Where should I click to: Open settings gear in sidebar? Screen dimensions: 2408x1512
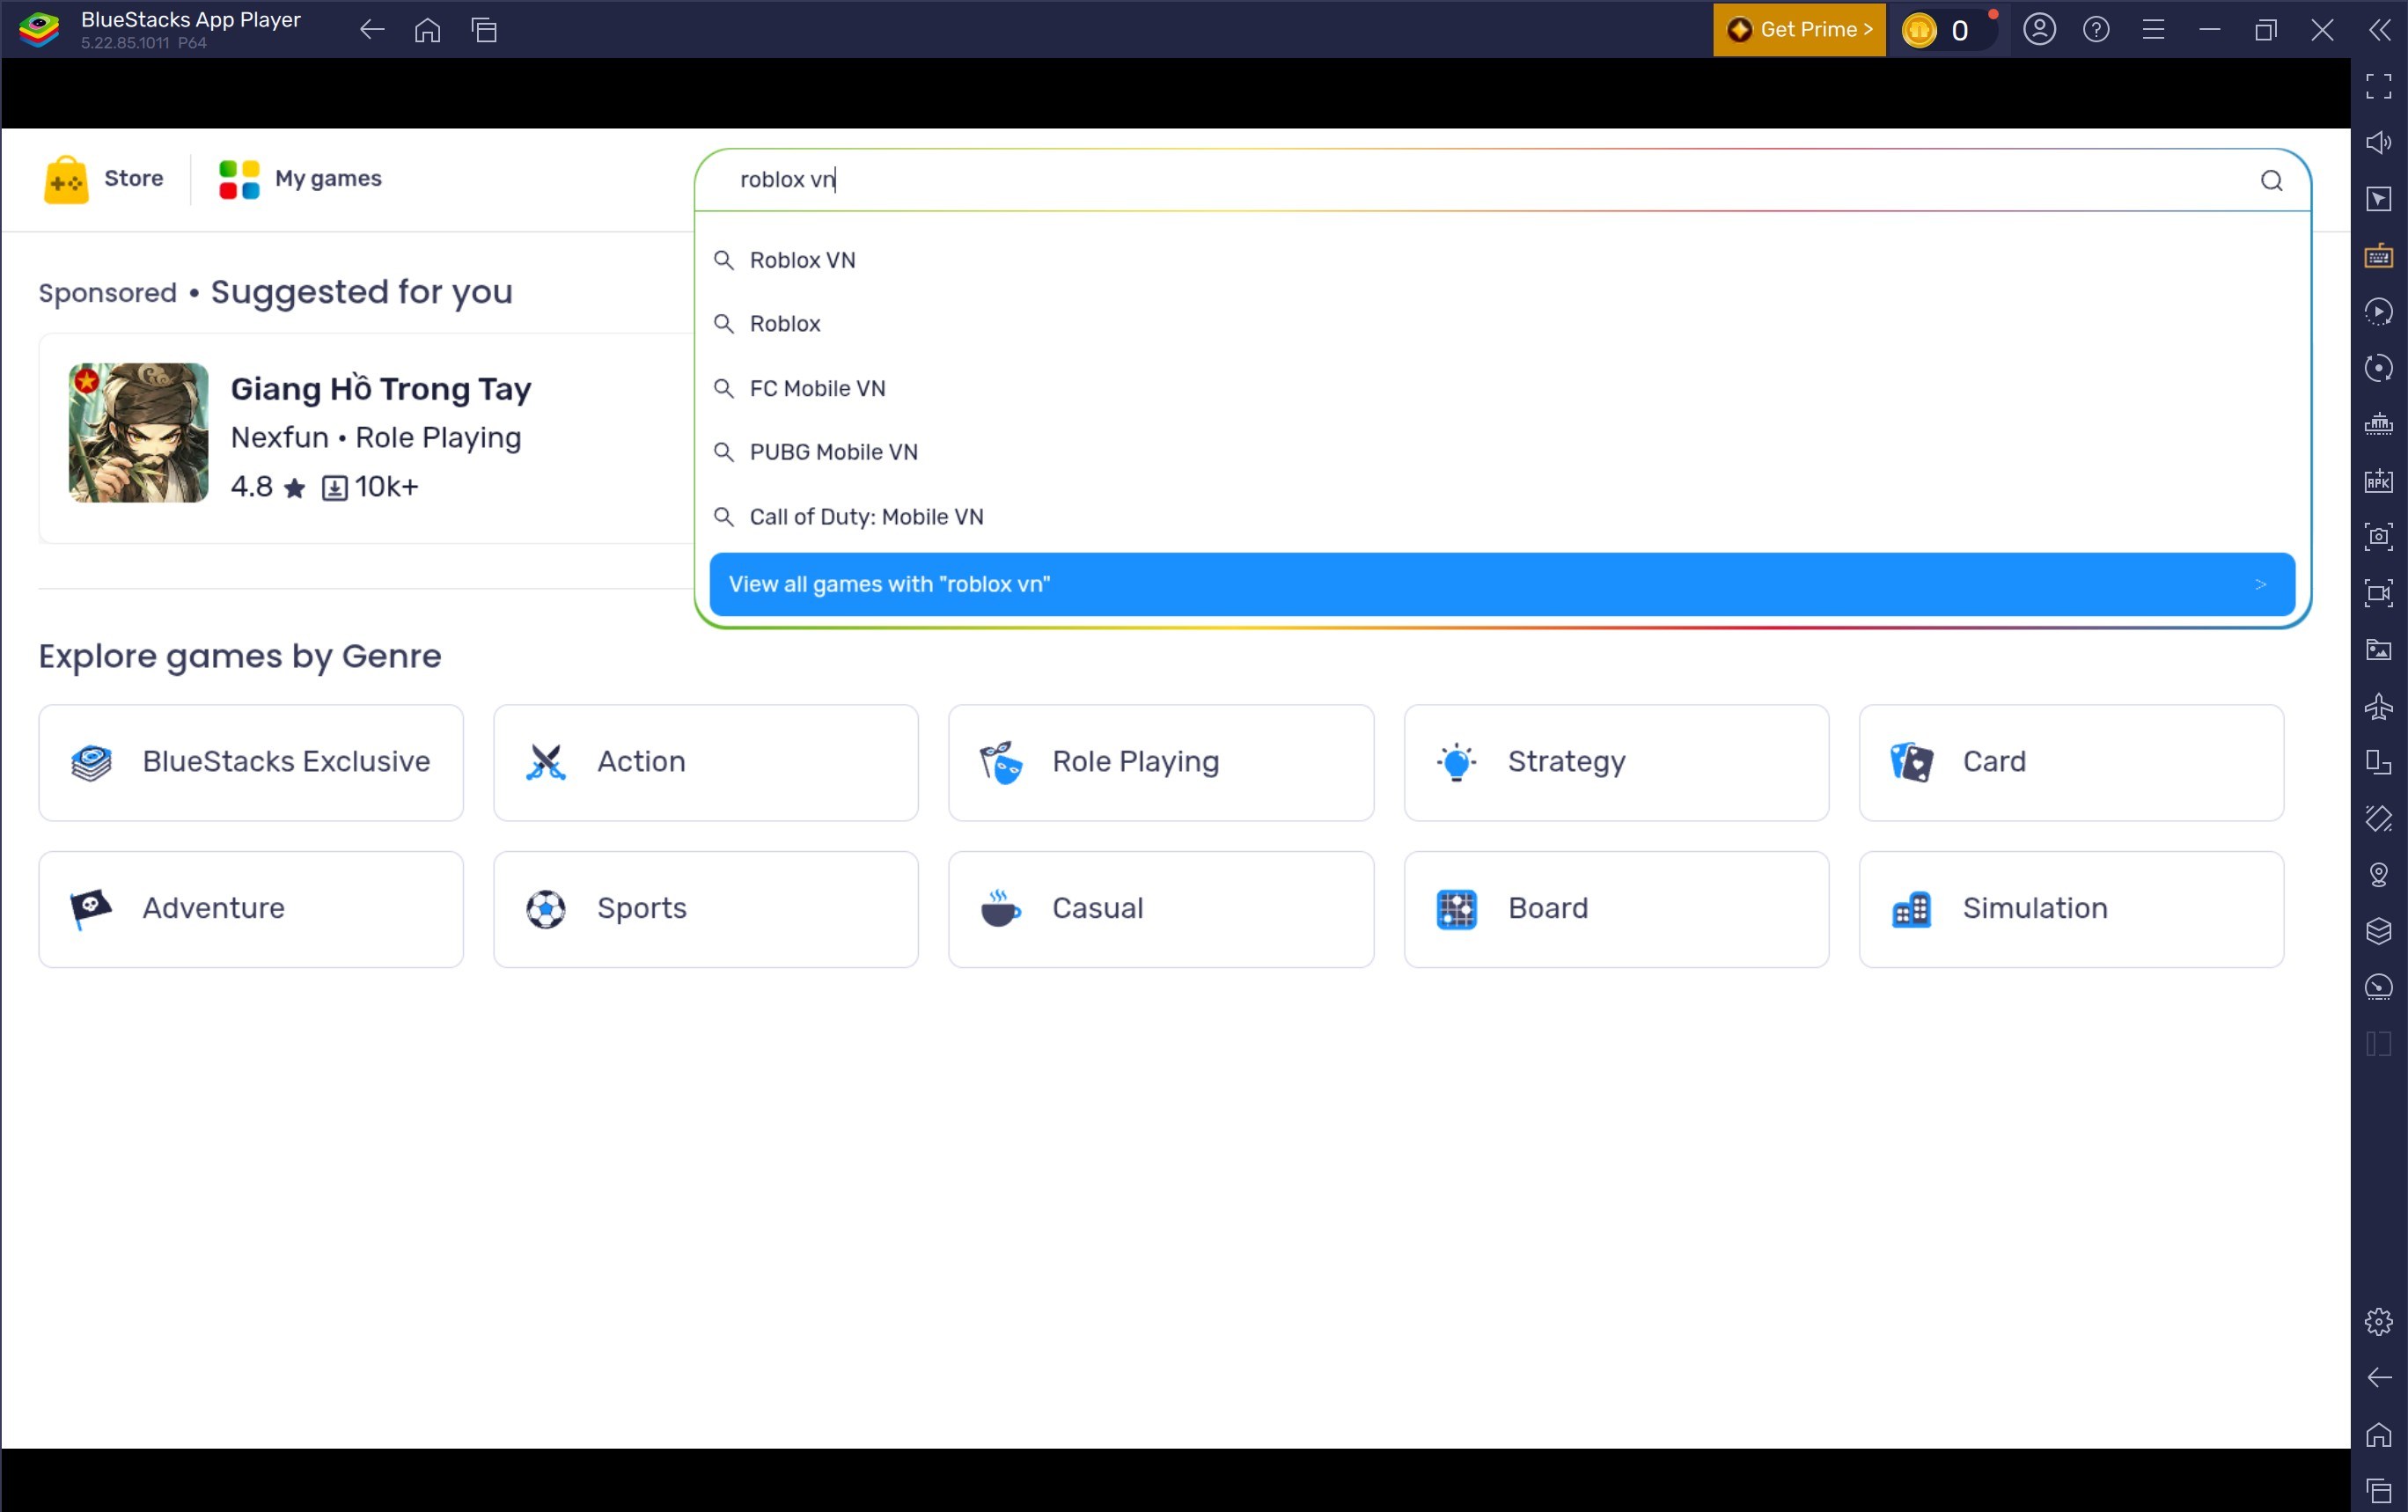point(2379,1322)
